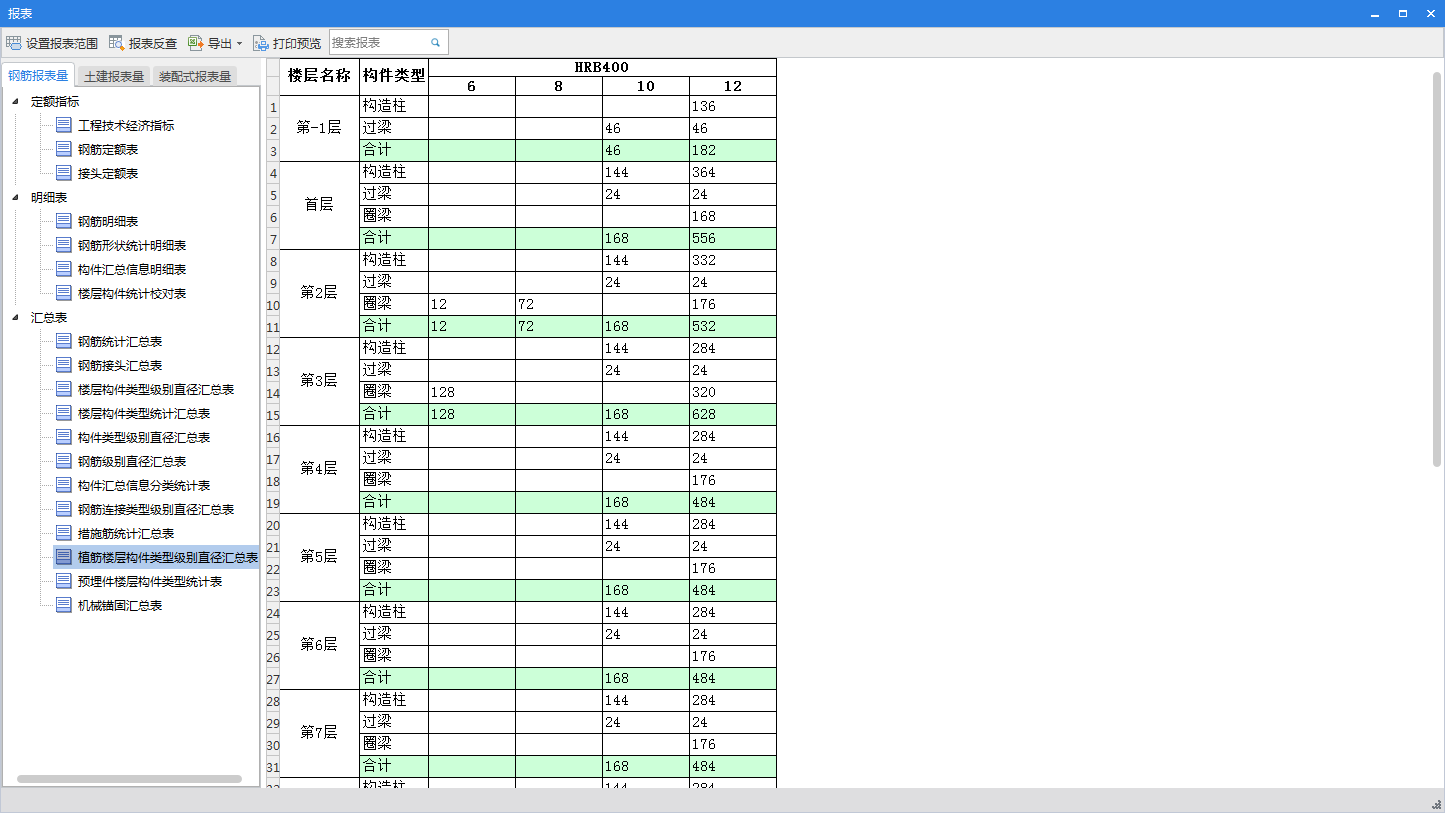Open the 钢筋接头汇总表 report
This screenshot has height=813, width=1445.
120,365
